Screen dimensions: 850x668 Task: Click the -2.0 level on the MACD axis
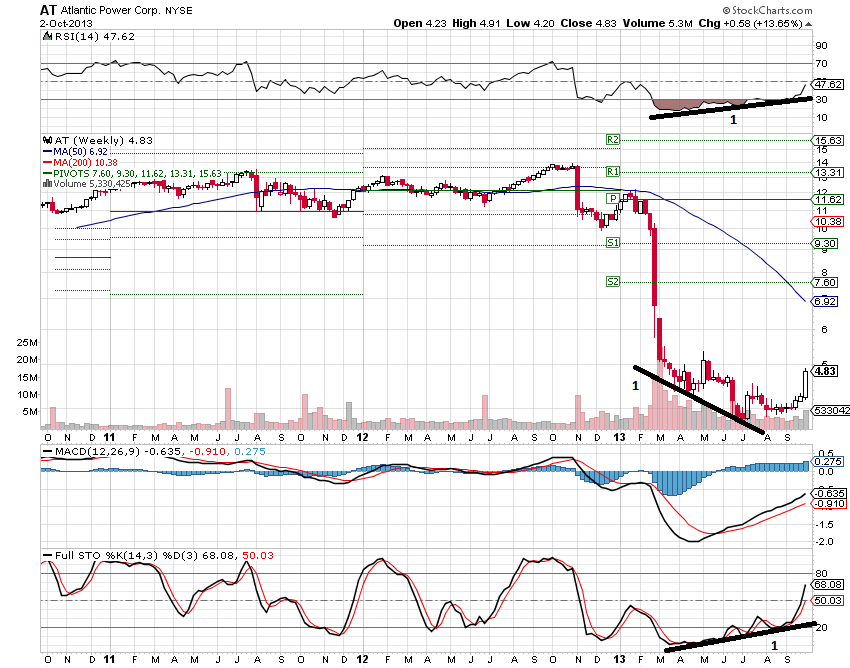(x=825, y=542)
